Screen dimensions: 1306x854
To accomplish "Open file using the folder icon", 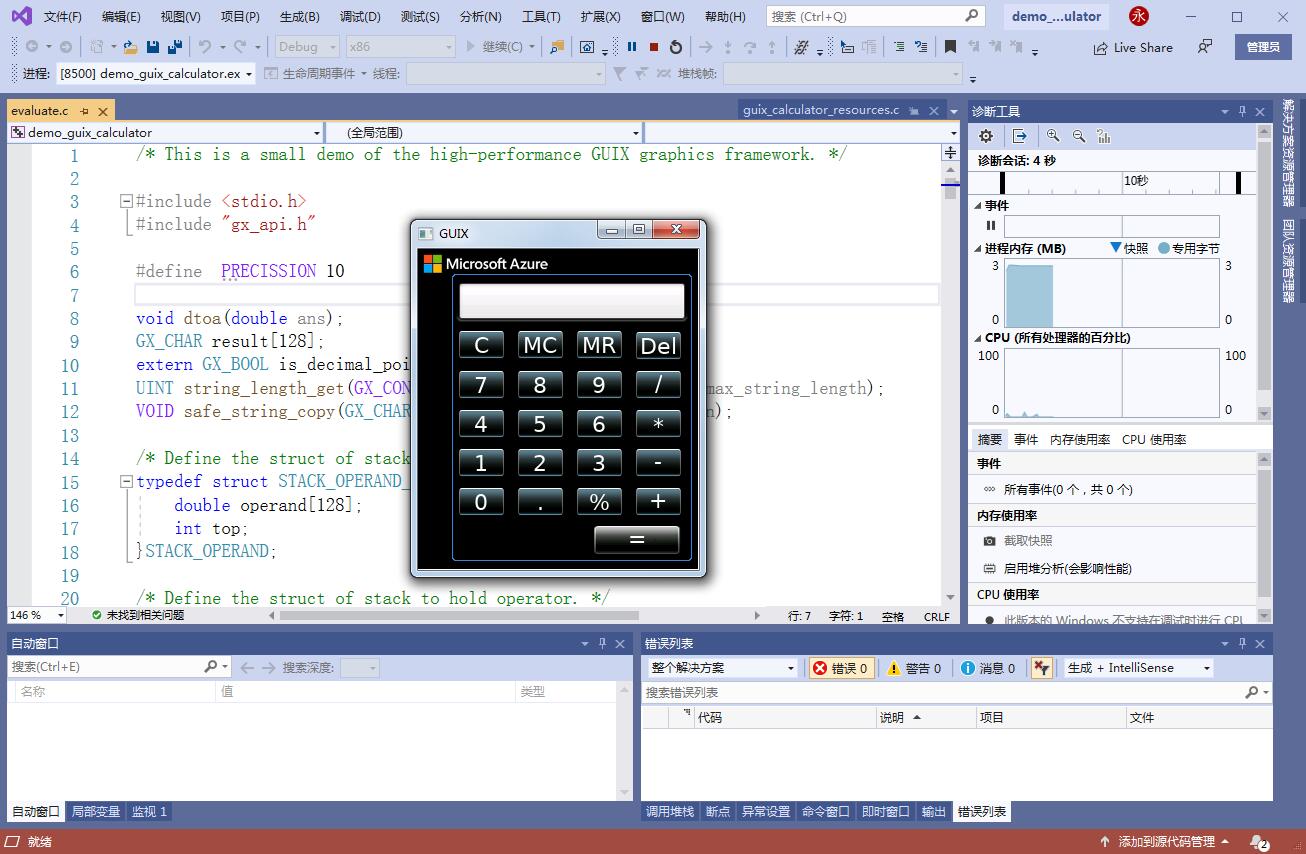I will pyautogui.click(x=130, y=47).
